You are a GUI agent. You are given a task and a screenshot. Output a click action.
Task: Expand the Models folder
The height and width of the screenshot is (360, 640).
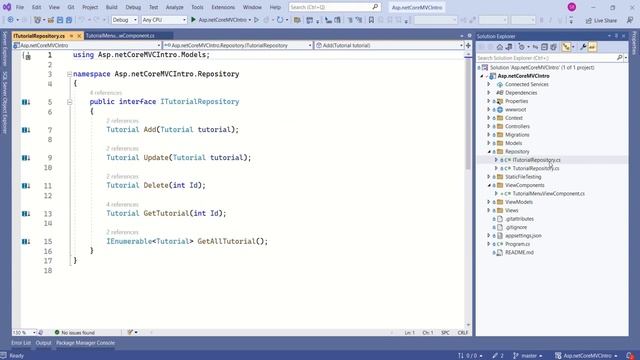(489, 143)
